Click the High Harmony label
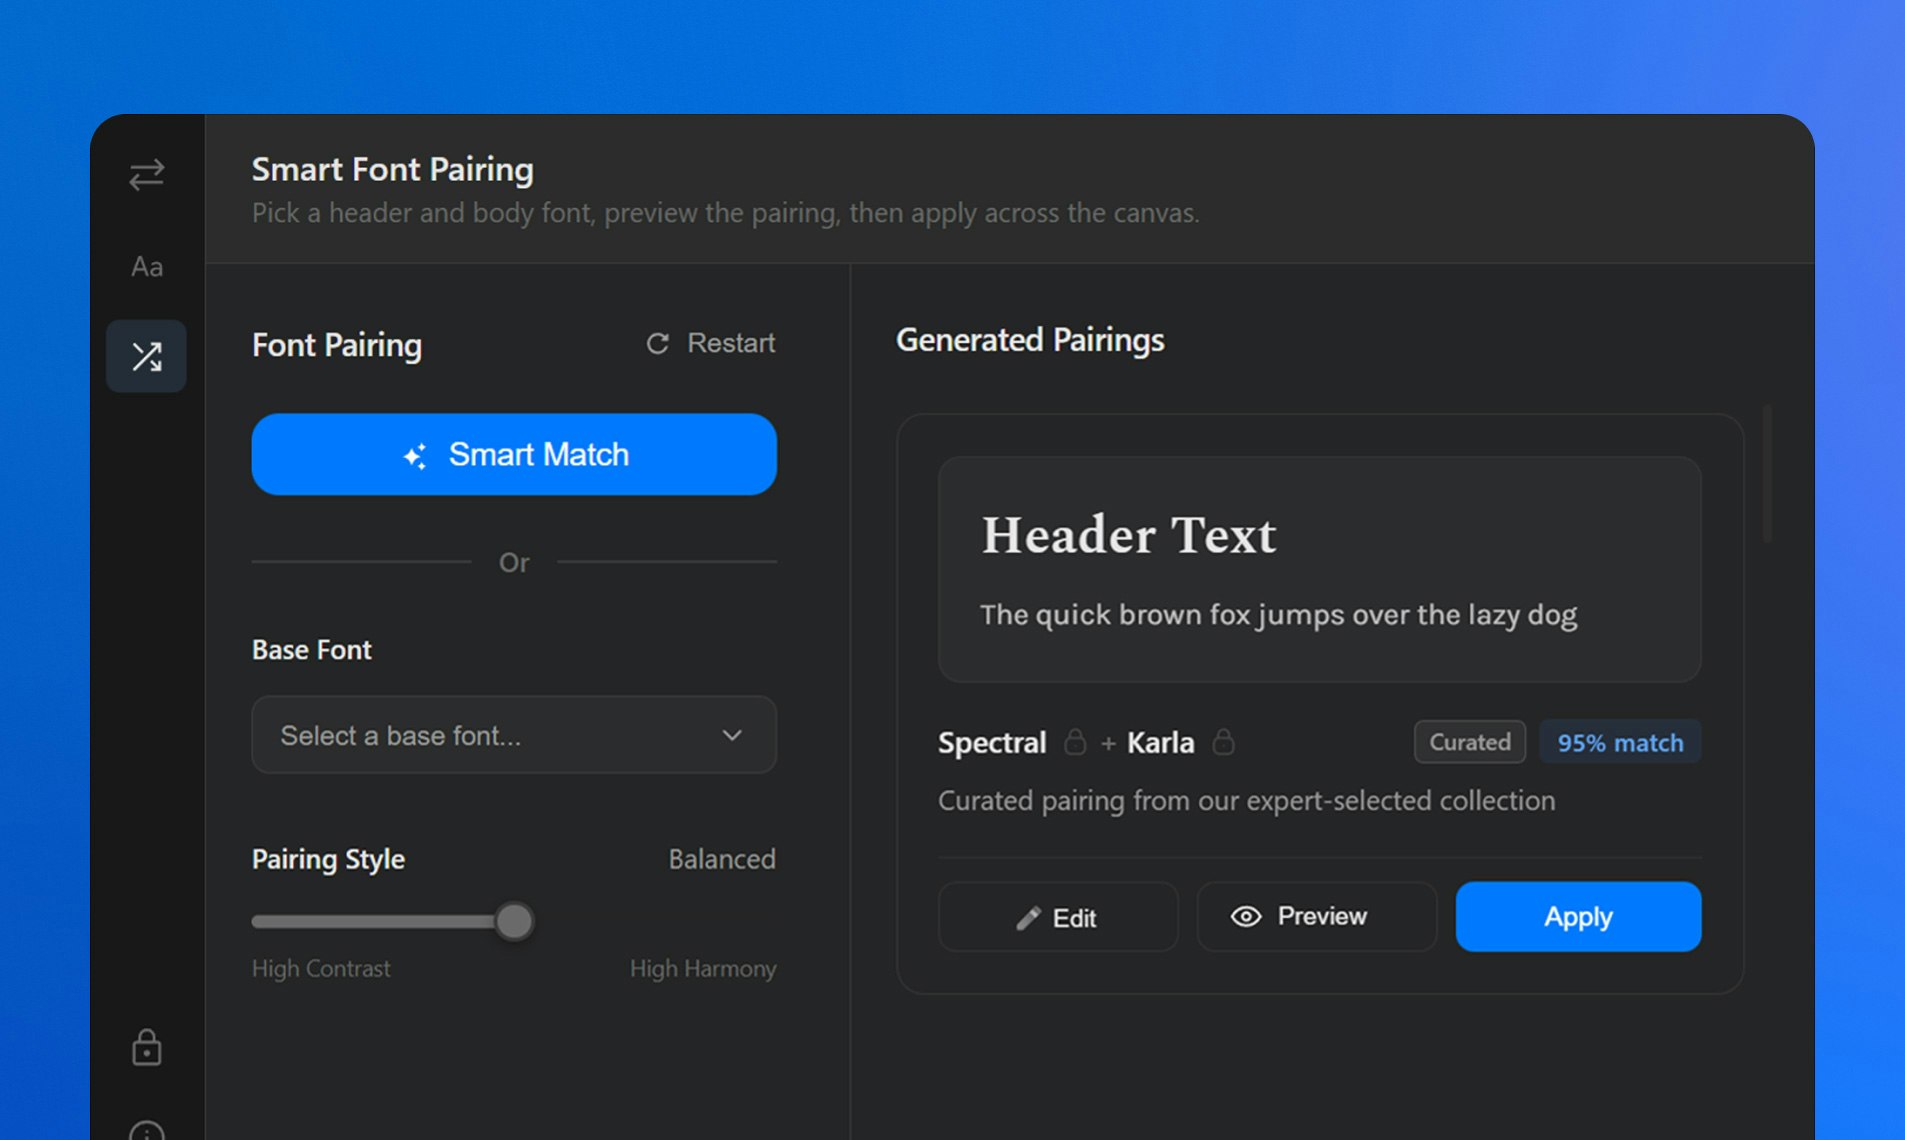Image resolution: width=1905 pixels, height=1140 pixels. pos(703,968)
